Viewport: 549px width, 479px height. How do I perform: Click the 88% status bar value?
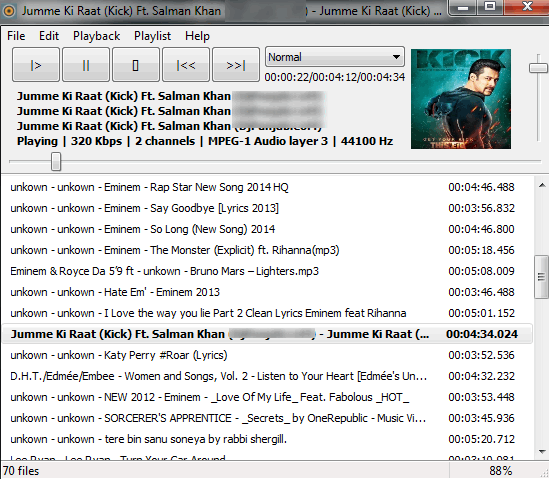pos(501,471)
